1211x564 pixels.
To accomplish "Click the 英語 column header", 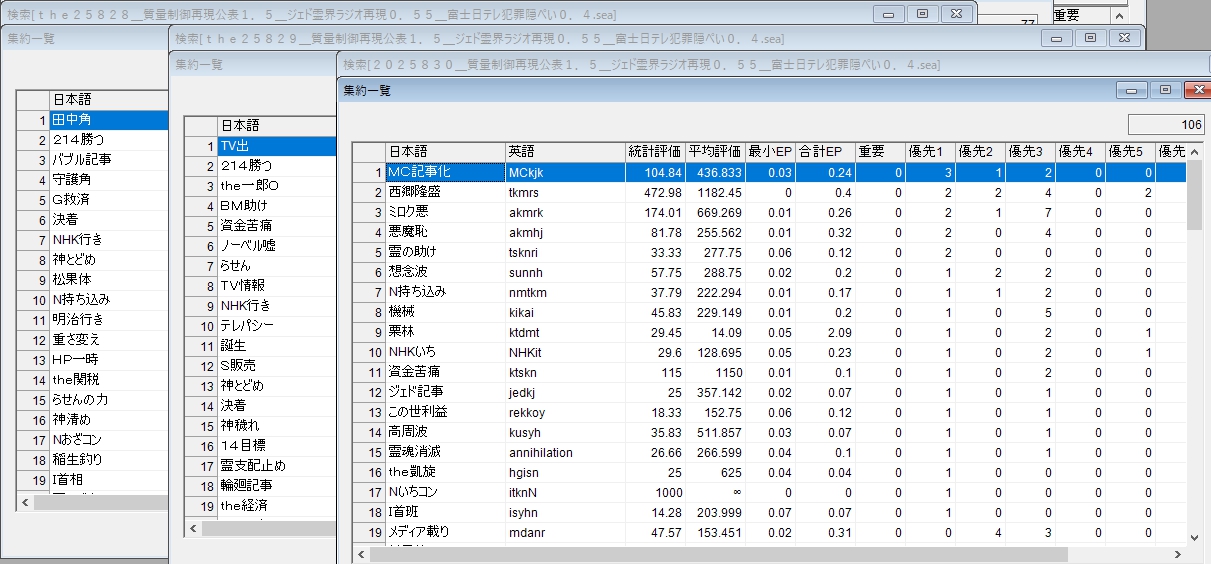I will tap(564, 152).
